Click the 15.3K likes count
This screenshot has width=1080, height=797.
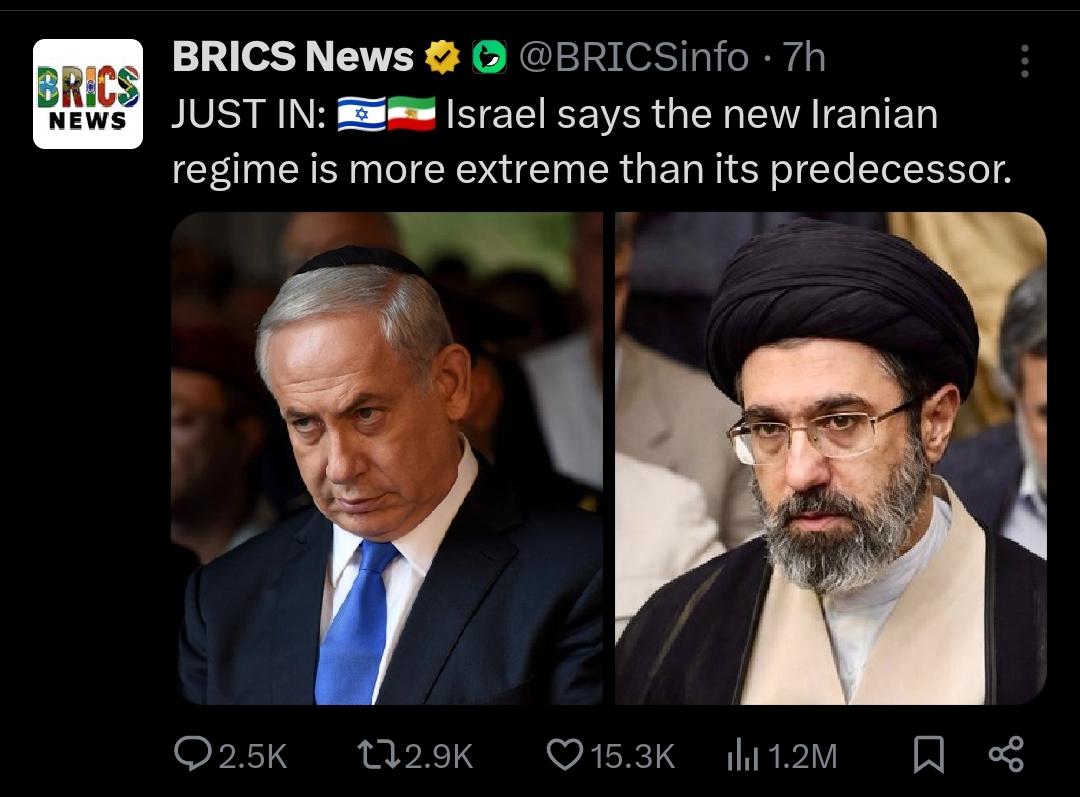point(632,756)
